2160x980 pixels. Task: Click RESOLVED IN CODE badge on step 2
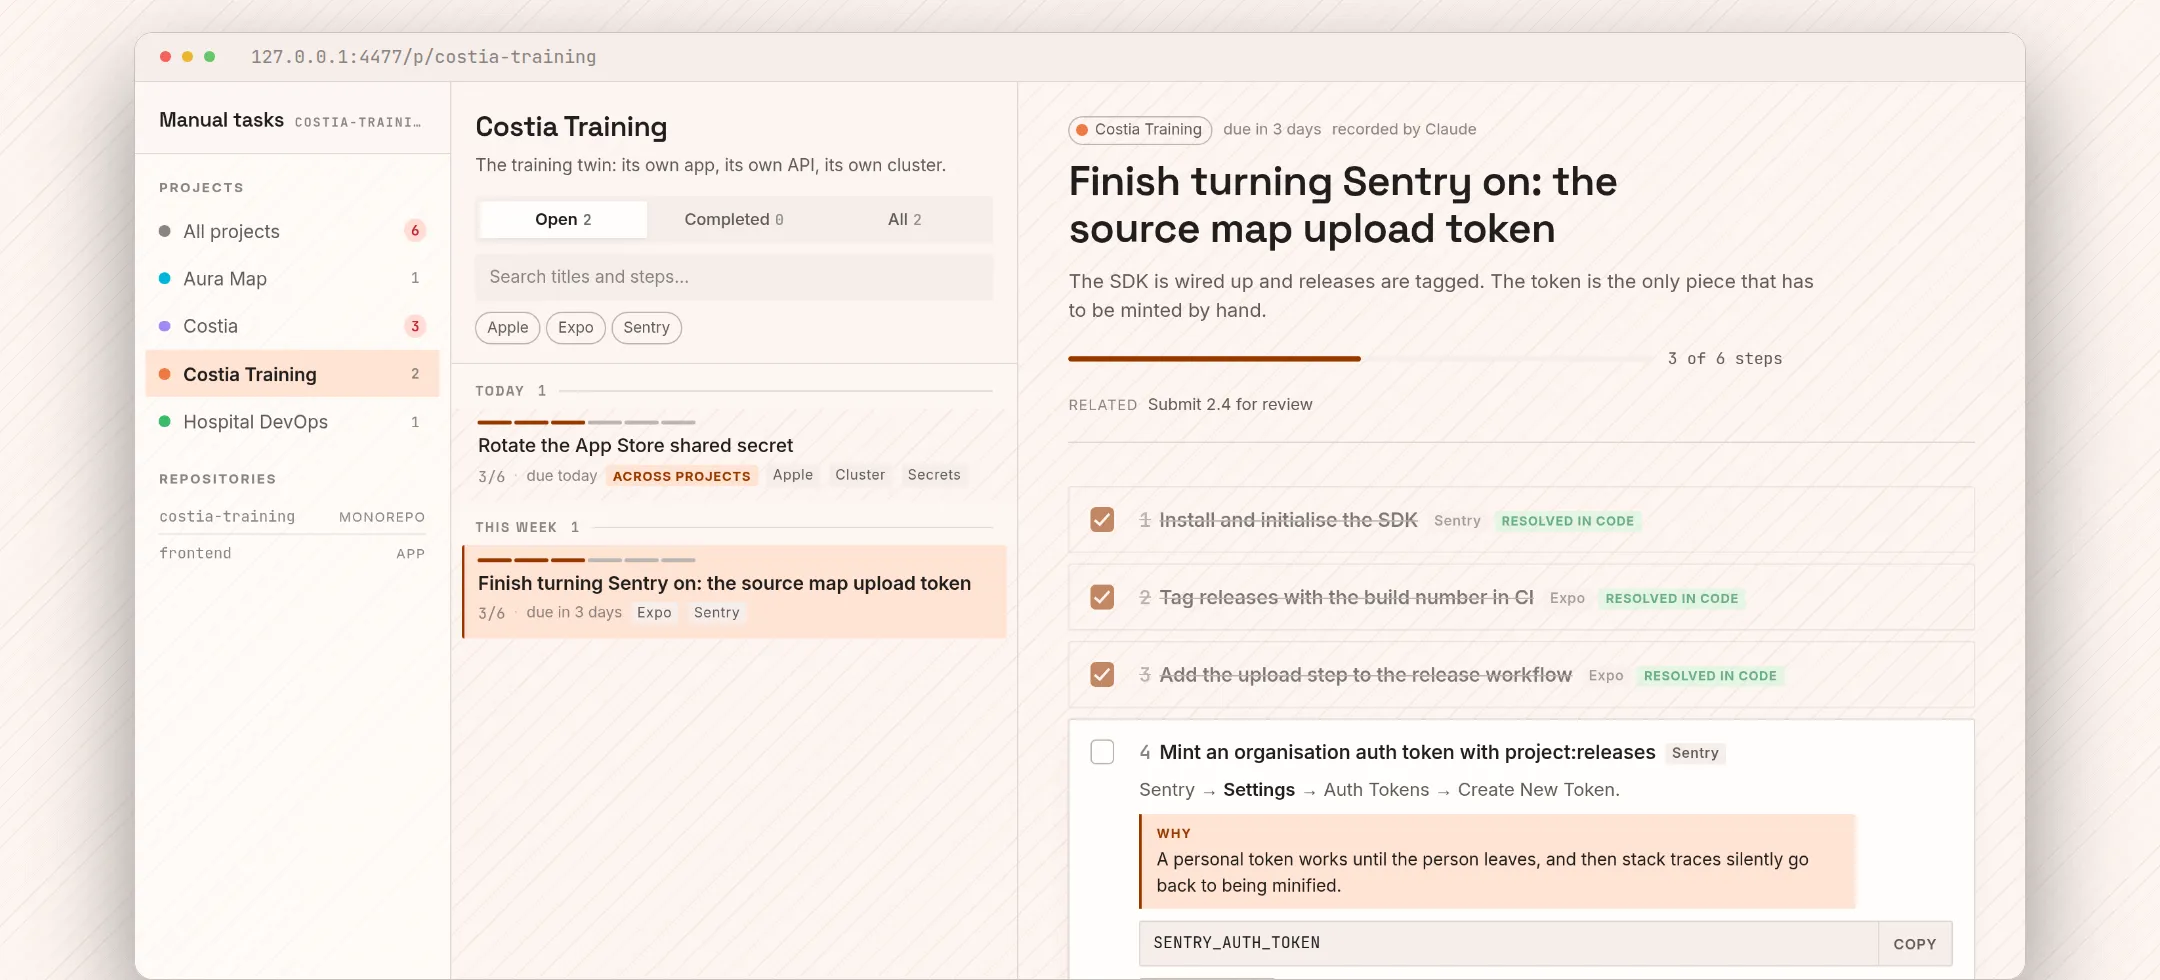pyautogui.click(x=1672, y=598)
